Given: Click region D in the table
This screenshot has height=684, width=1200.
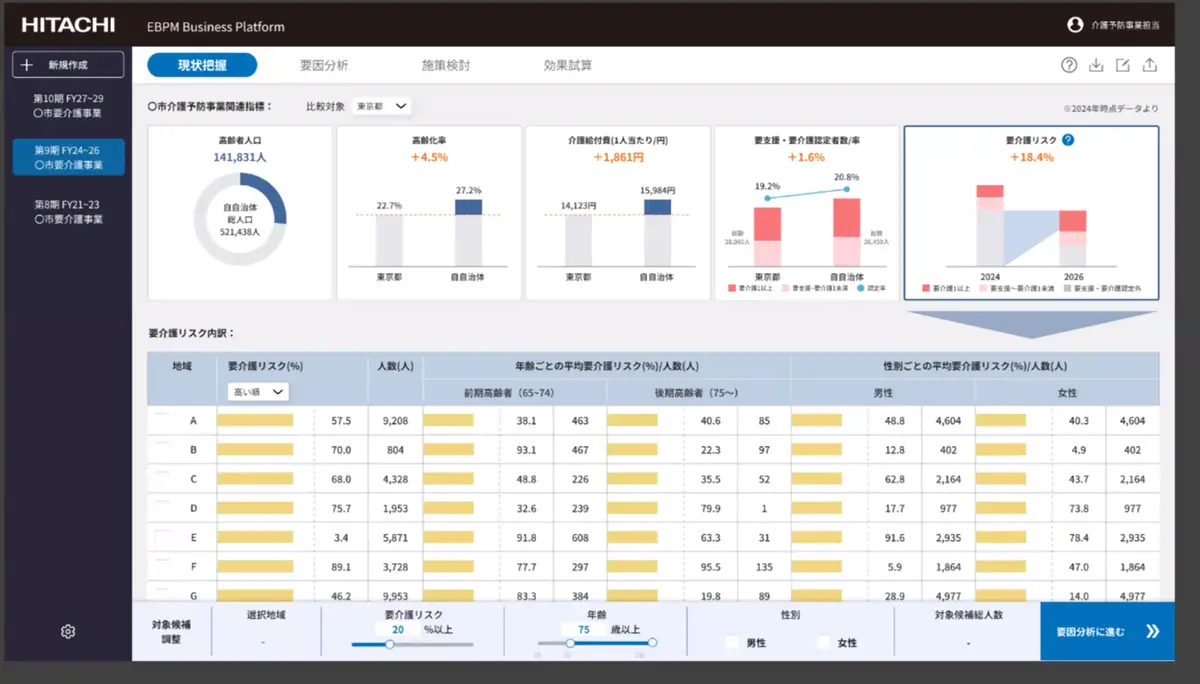Looking at the screenshot, I should point(193,508).
